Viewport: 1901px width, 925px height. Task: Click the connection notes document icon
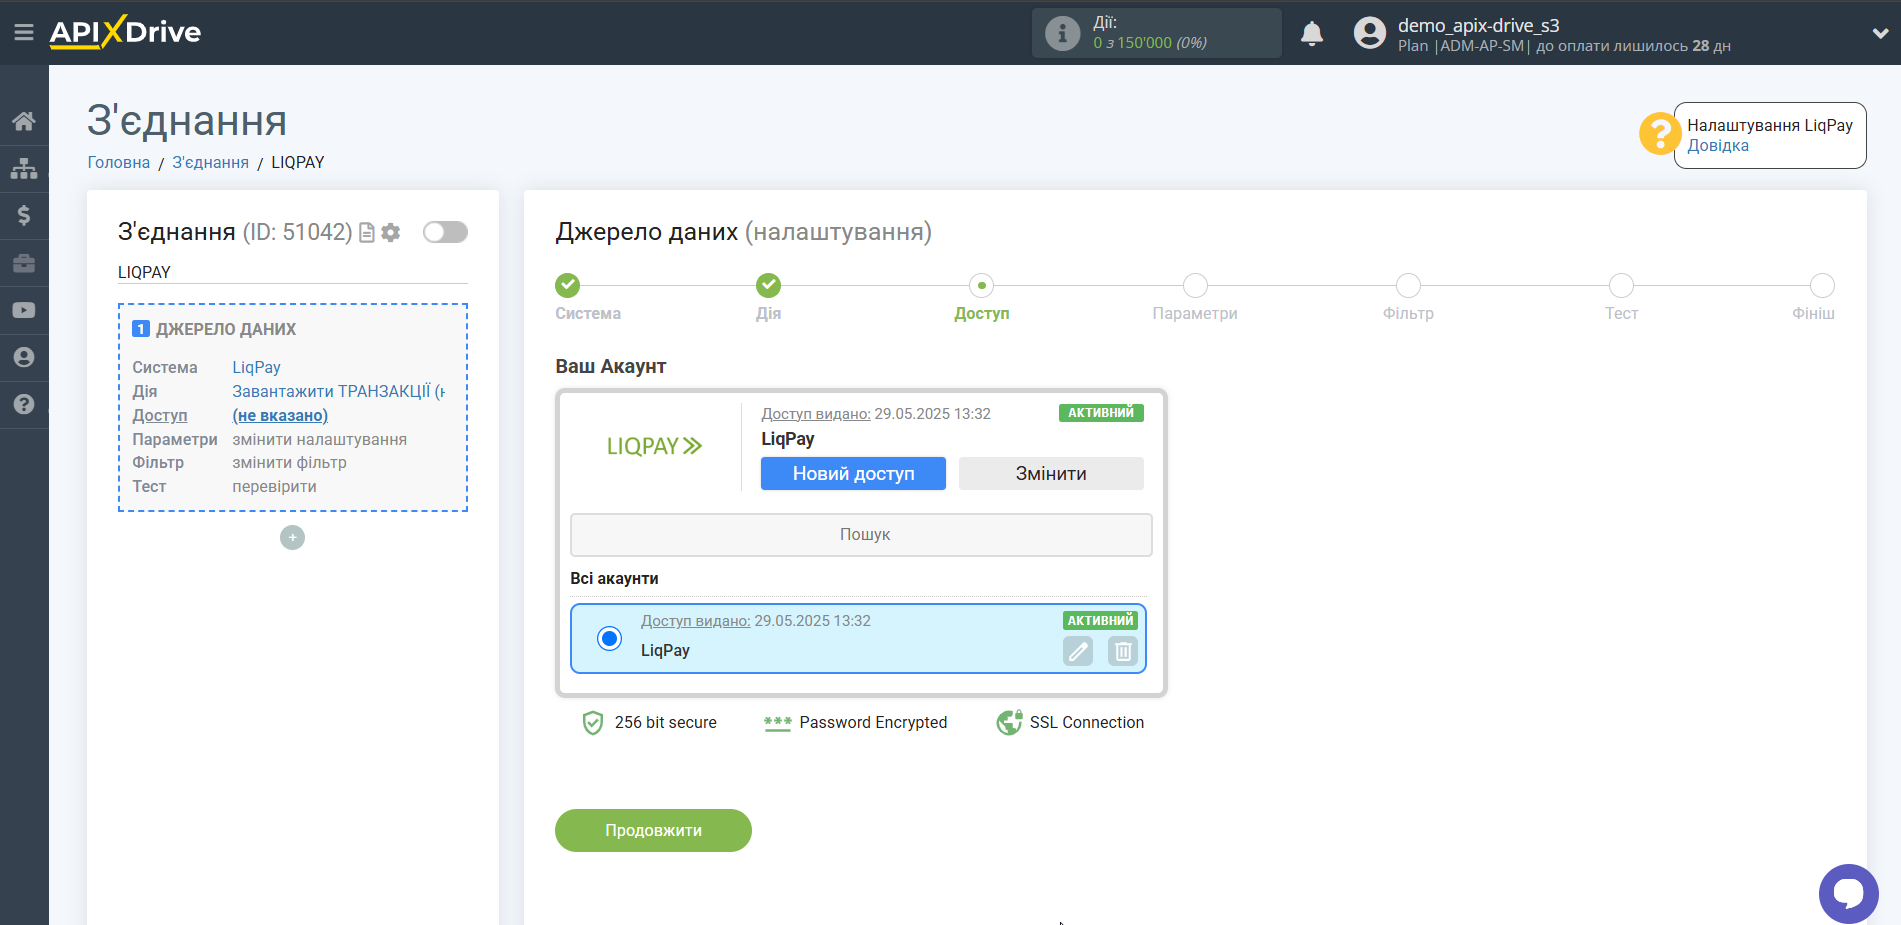pyautogui.click(x=367, y=233)
